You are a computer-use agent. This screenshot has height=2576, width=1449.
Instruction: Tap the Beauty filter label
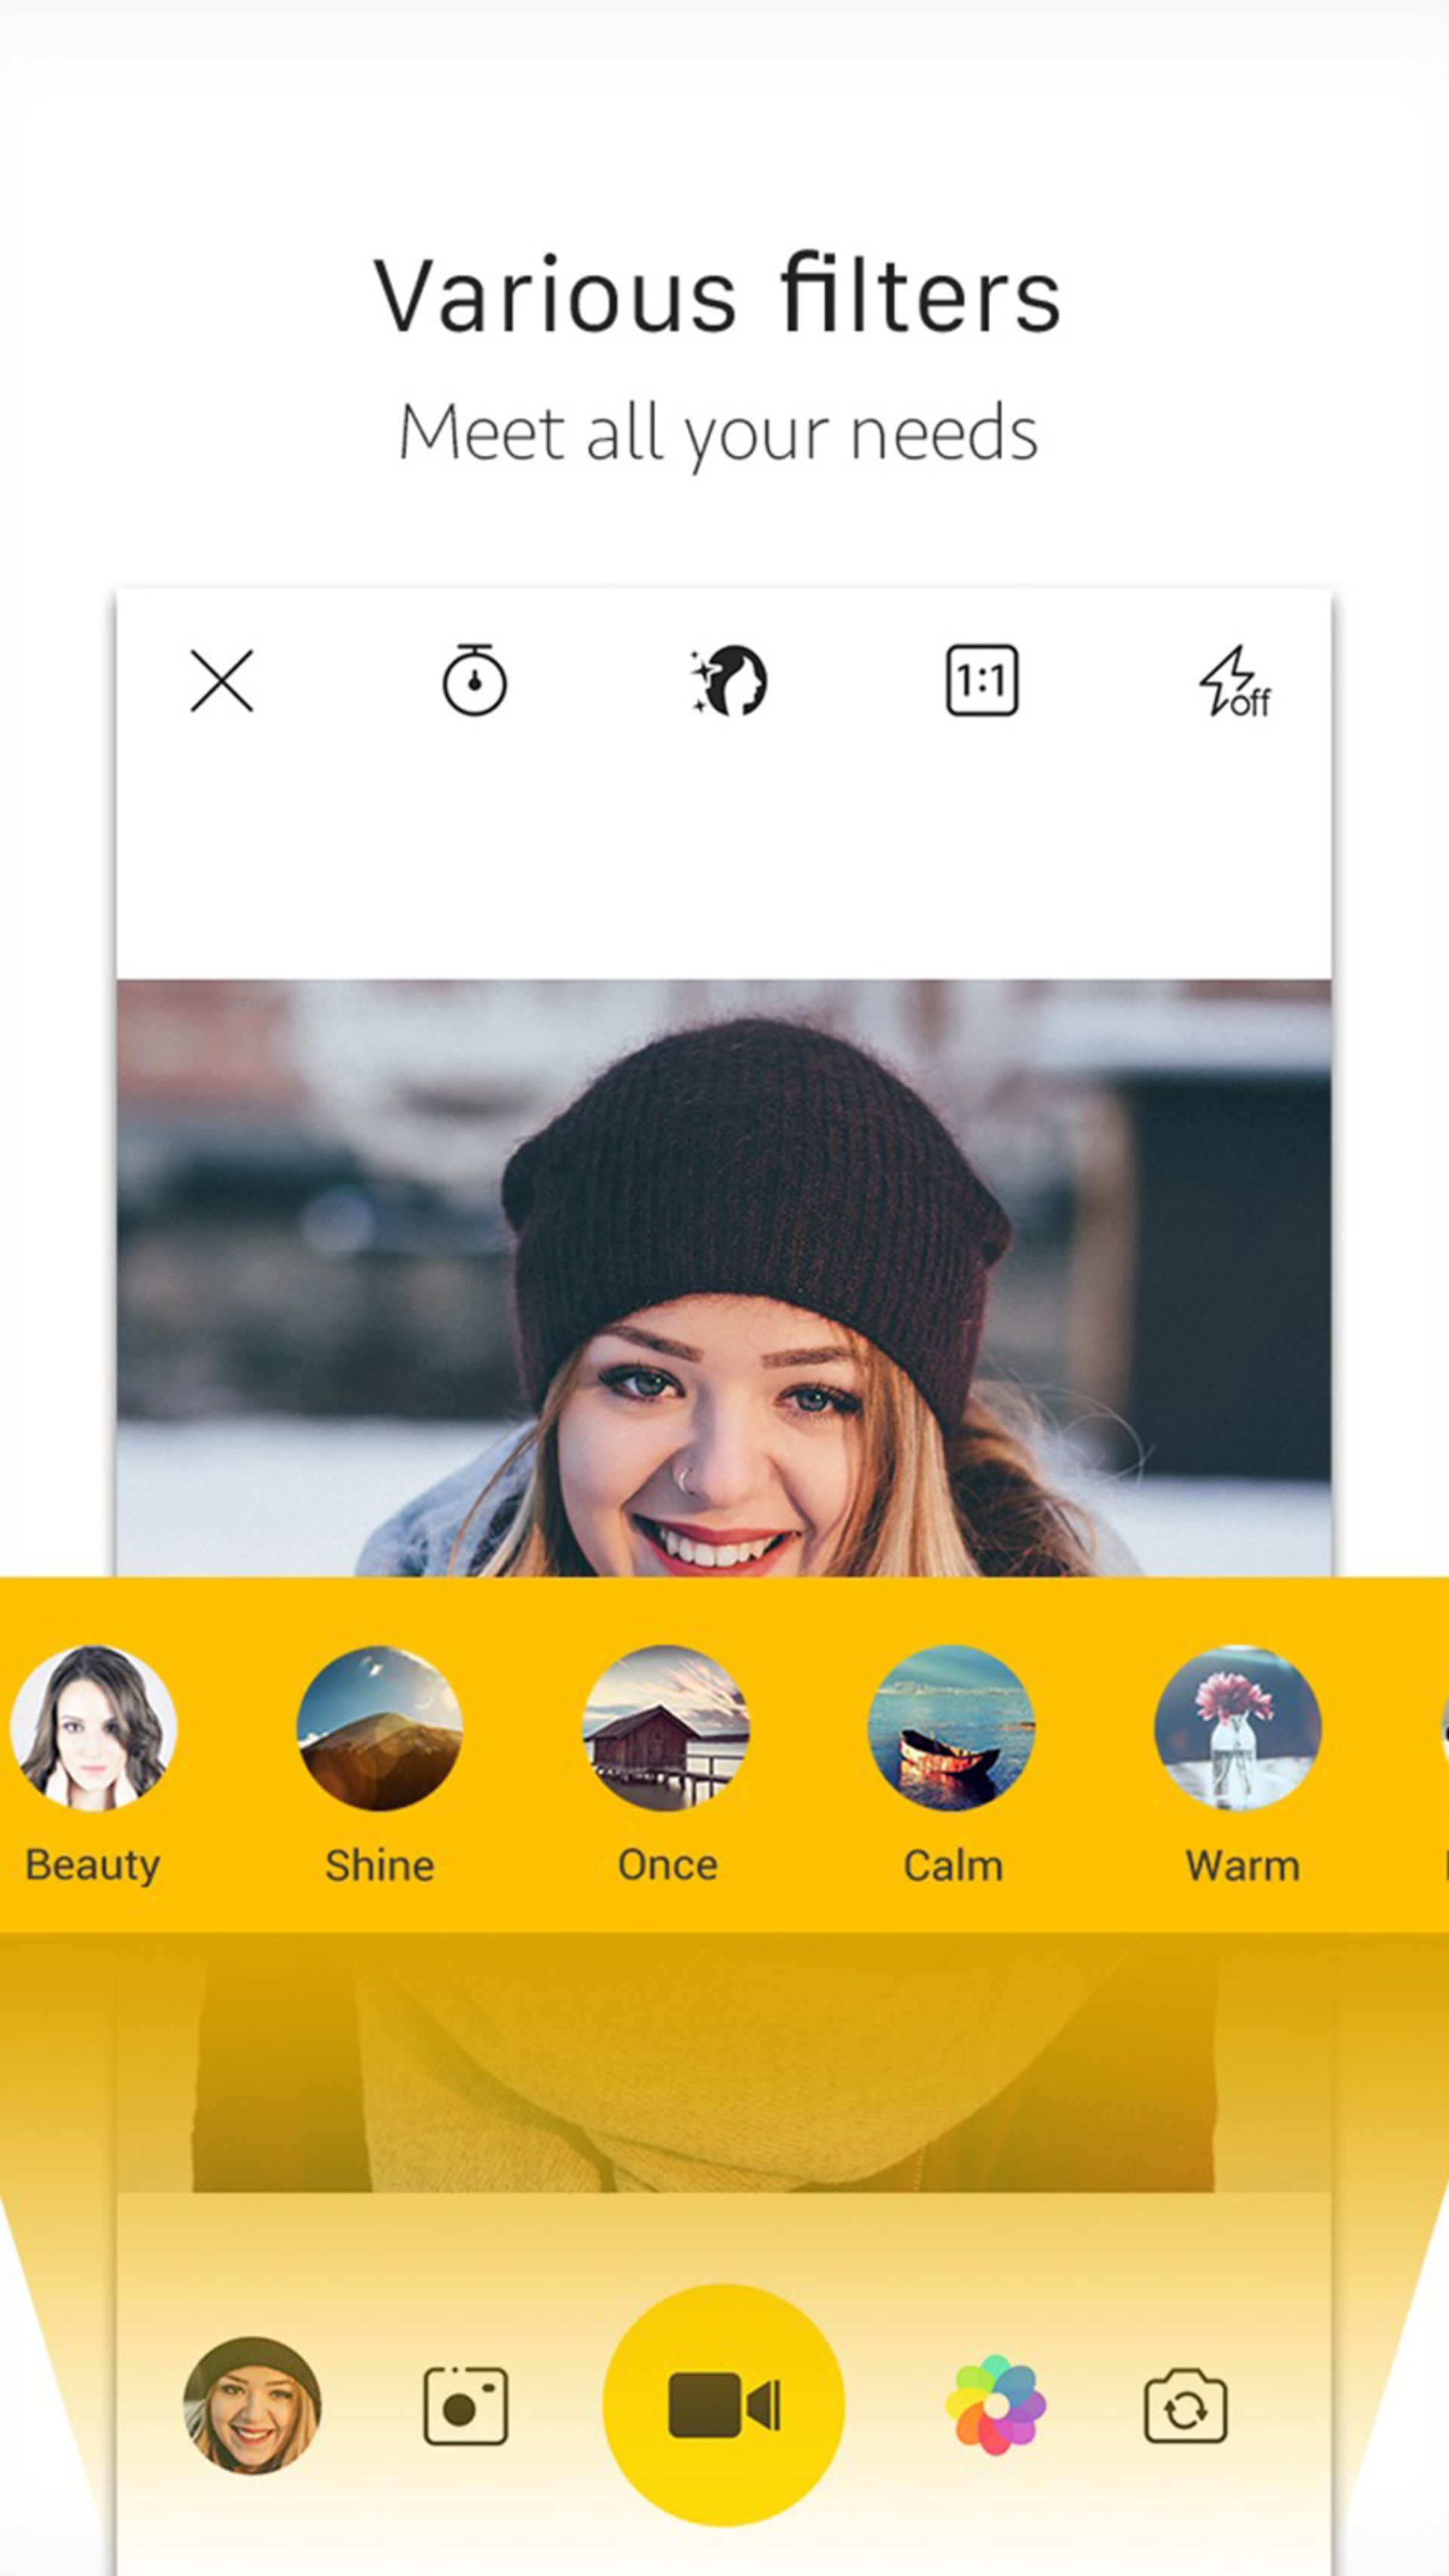pos(93,1866)
